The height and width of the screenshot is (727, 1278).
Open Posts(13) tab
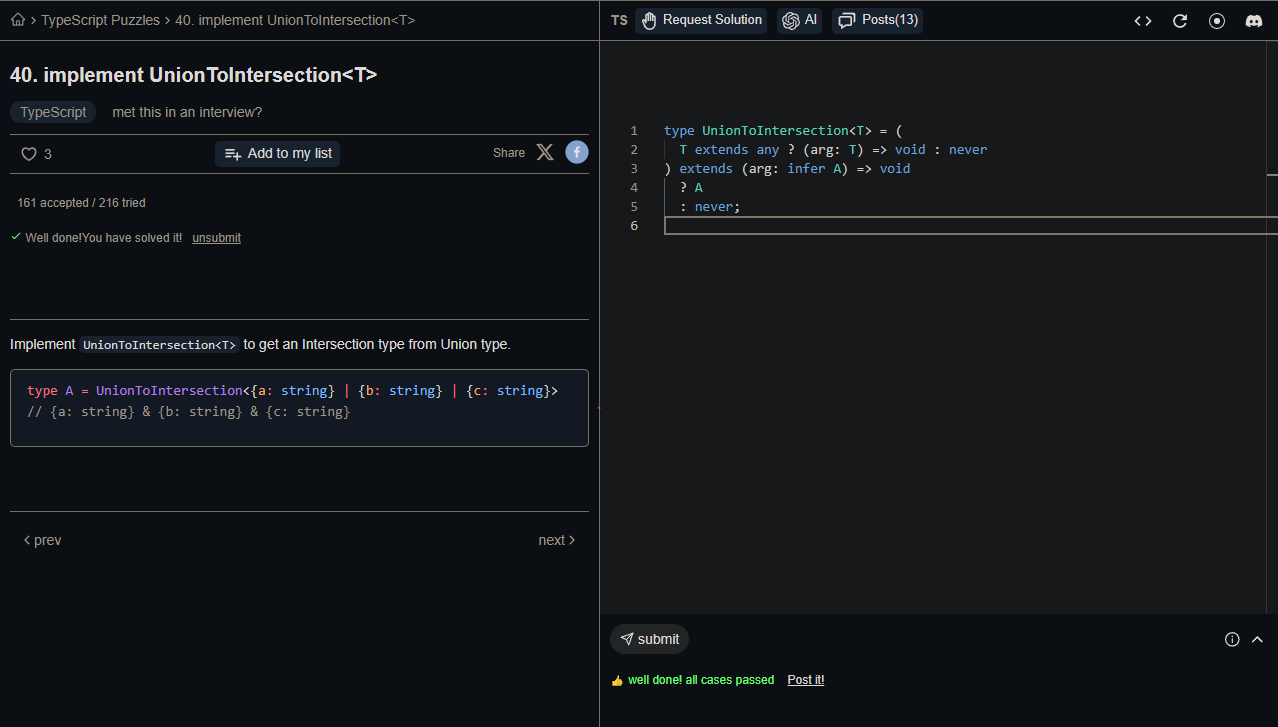(877, 20)
